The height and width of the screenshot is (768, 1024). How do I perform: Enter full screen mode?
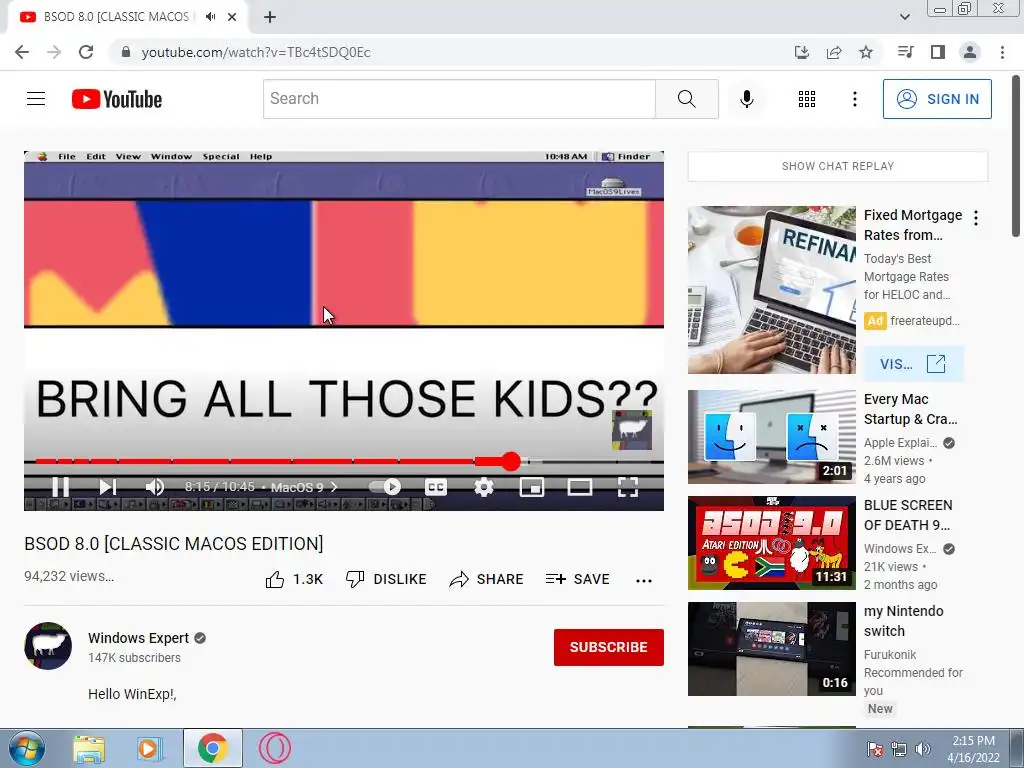(x=627, y=487)
